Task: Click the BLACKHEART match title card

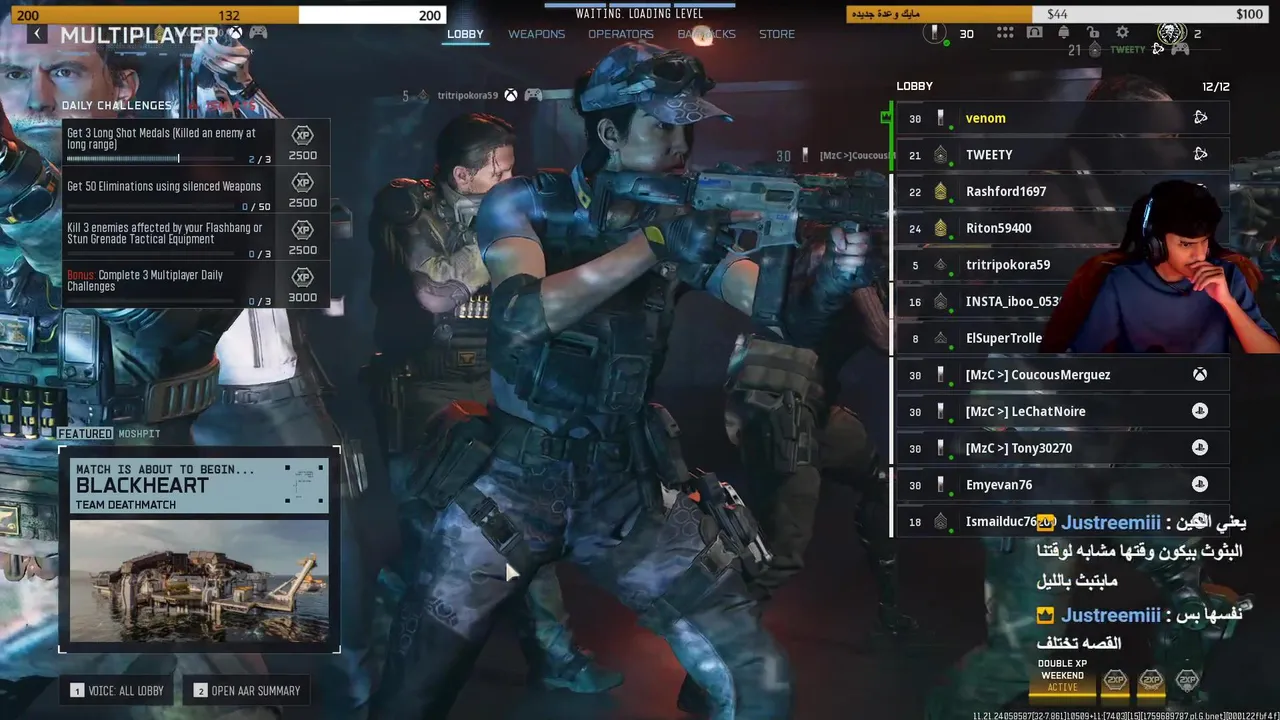Action: 199,486
